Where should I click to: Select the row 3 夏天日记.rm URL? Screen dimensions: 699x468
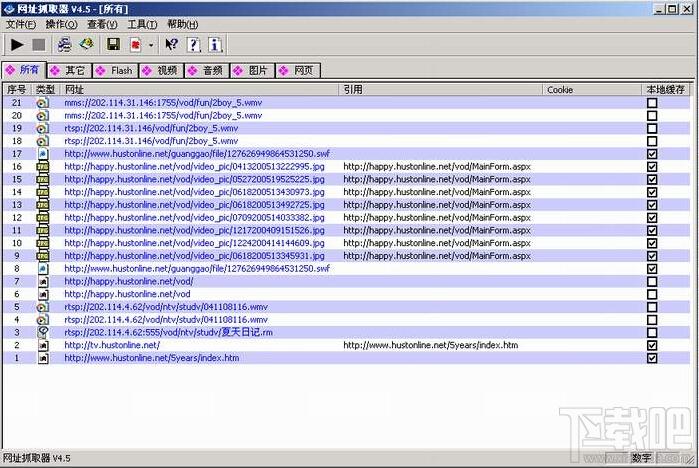[x=168, y=332]
